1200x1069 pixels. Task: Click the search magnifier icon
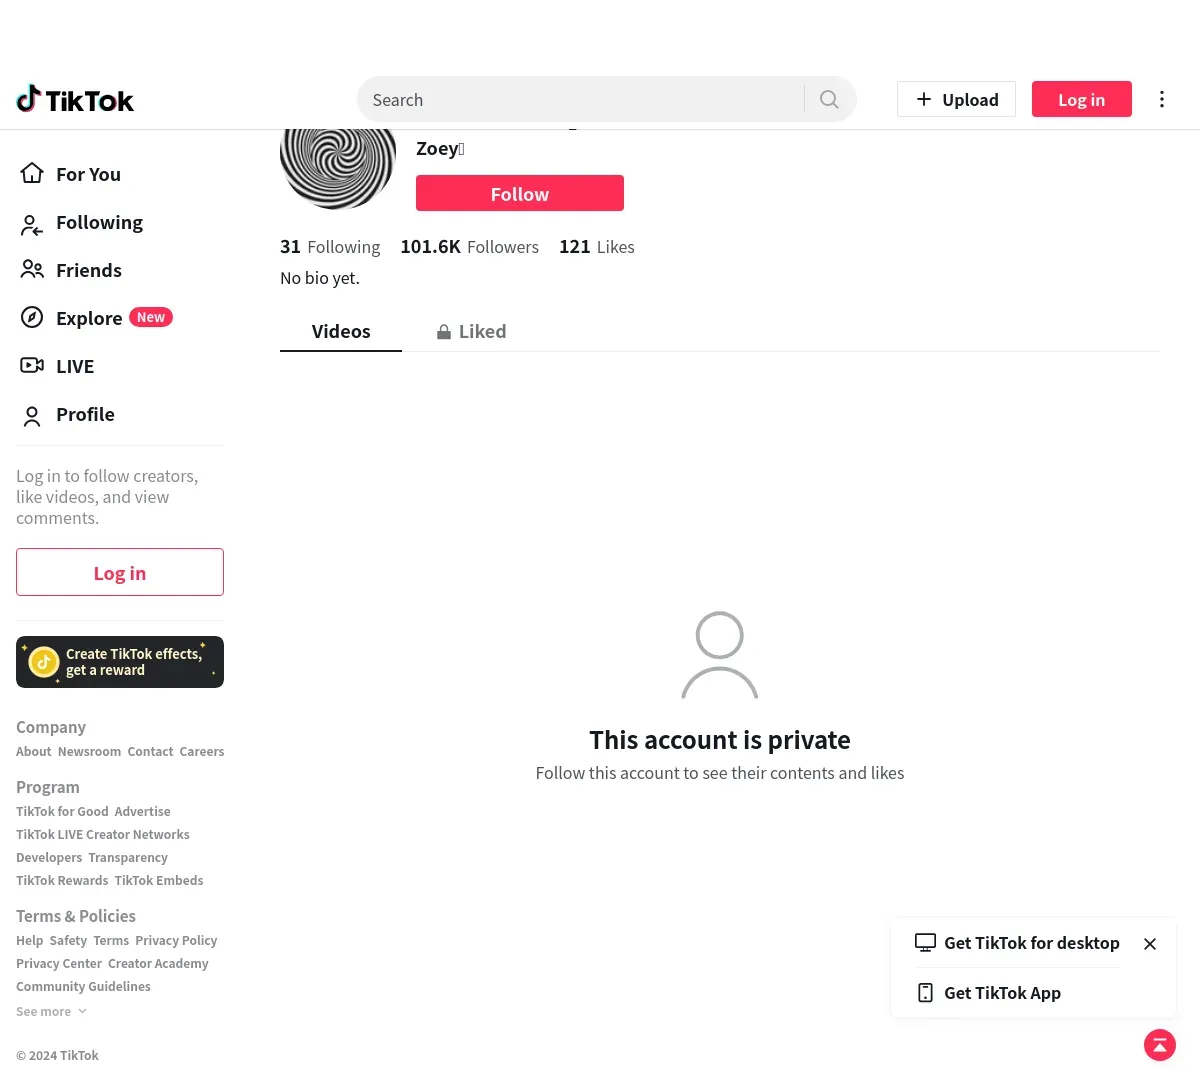(829, 99)
